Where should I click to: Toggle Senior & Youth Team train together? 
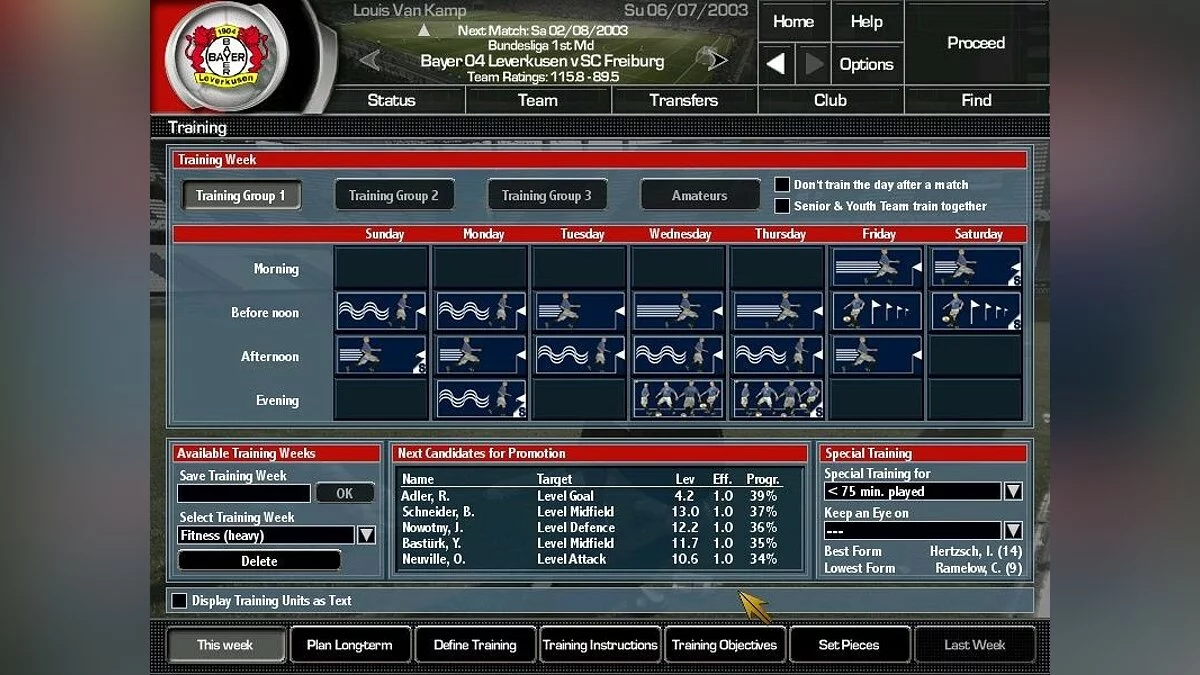782,206
